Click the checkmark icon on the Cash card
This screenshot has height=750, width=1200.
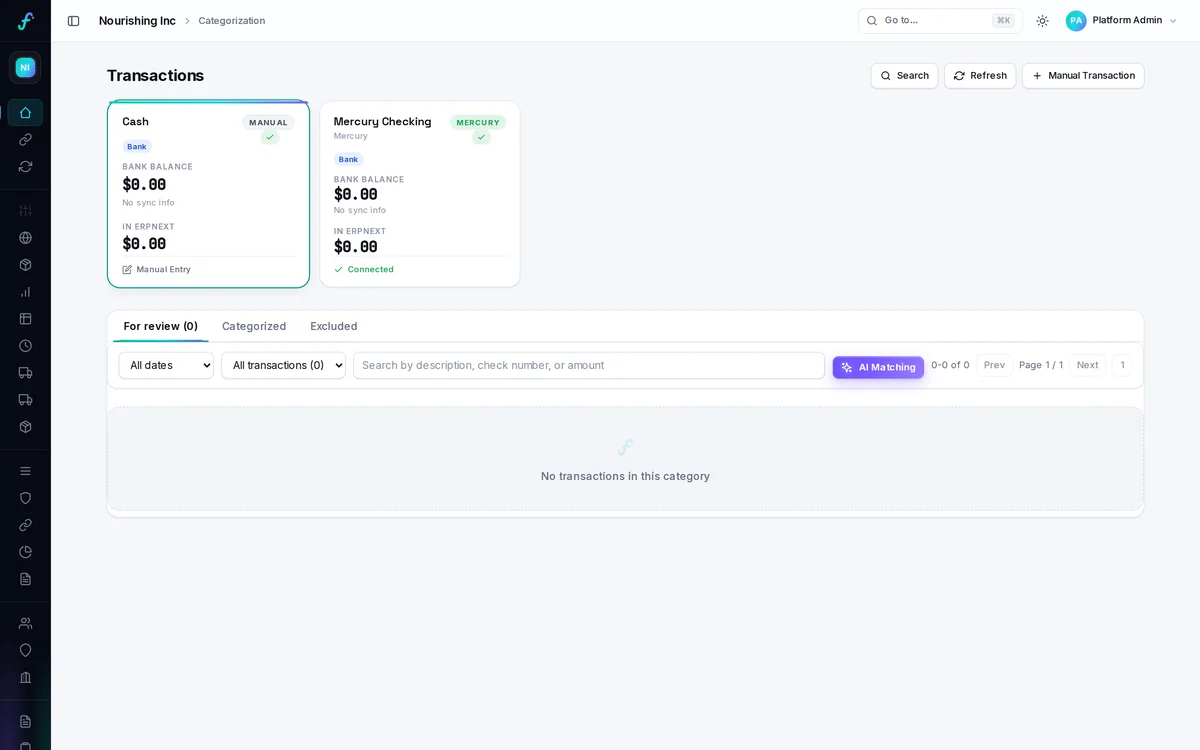point(270,137)
